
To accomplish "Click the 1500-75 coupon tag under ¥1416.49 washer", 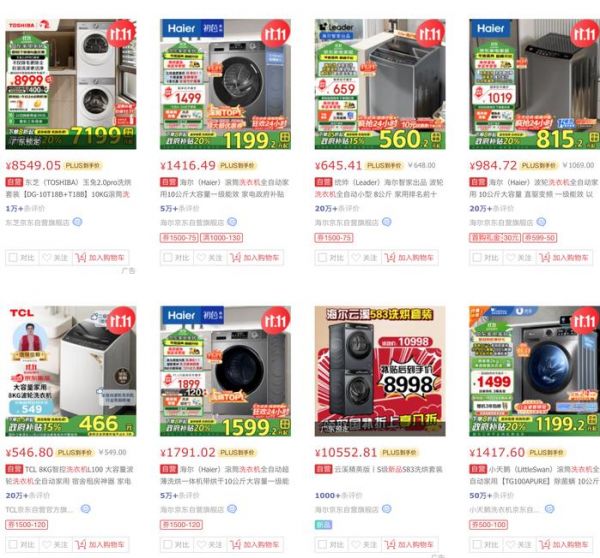I will 179,238.
